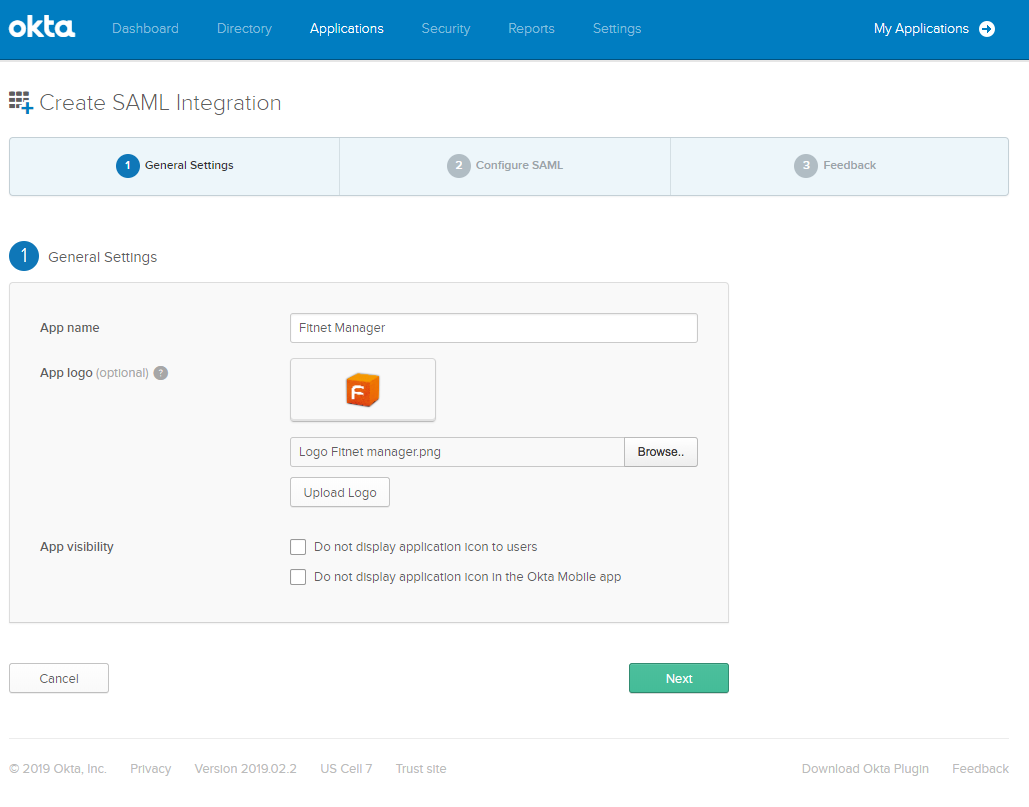Click the Cancel button
The height and width of the screenshot is (807, 1029).
pyautogui.click(x=59, y=678)
